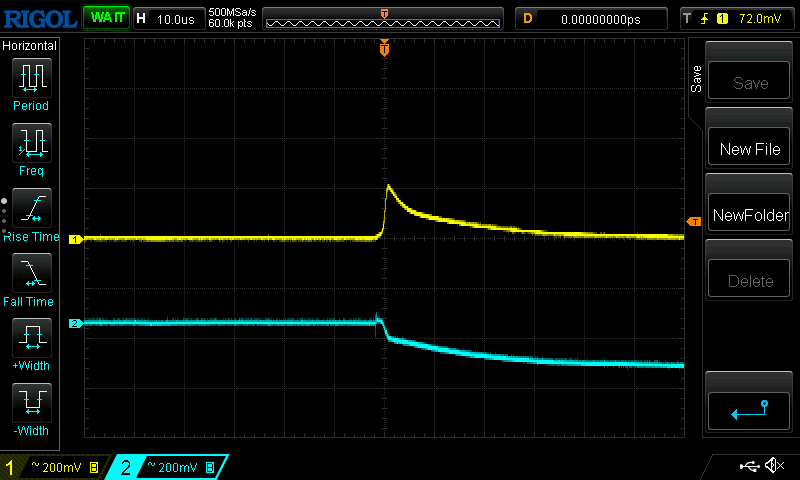Select the Rise Time measurement icon
The height and width of the screenshot is (480, 800).
click(31, 207)
